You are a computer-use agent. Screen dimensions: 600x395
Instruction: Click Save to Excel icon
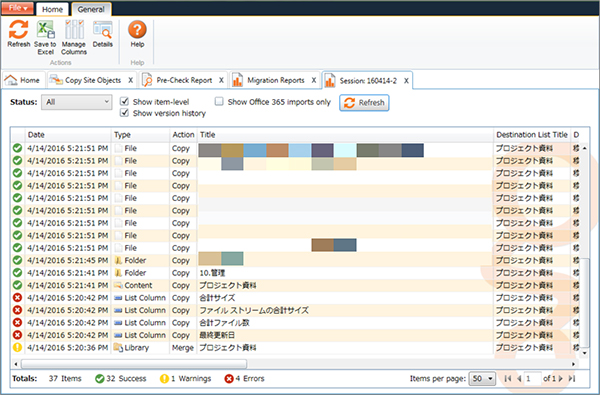point(45,37)
